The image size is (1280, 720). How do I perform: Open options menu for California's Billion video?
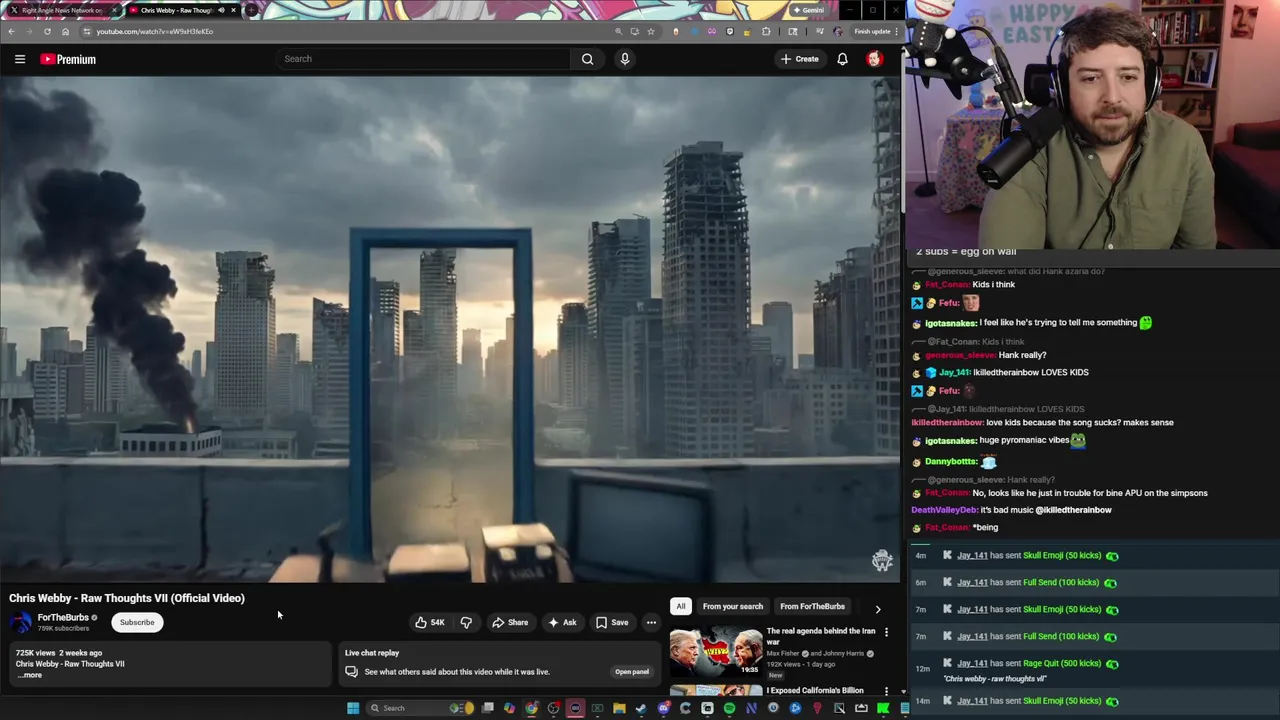tap(886, 691)
